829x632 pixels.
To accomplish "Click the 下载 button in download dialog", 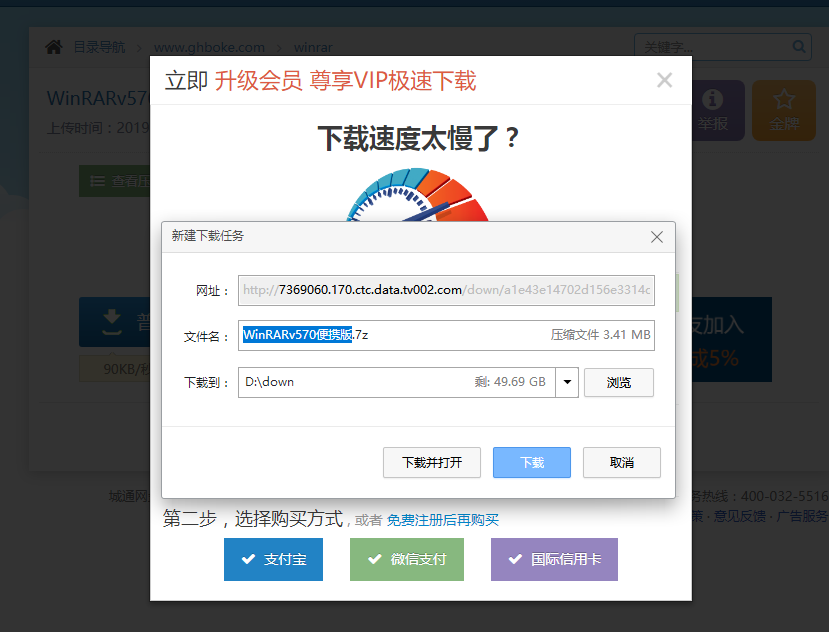I will point(531,462).
